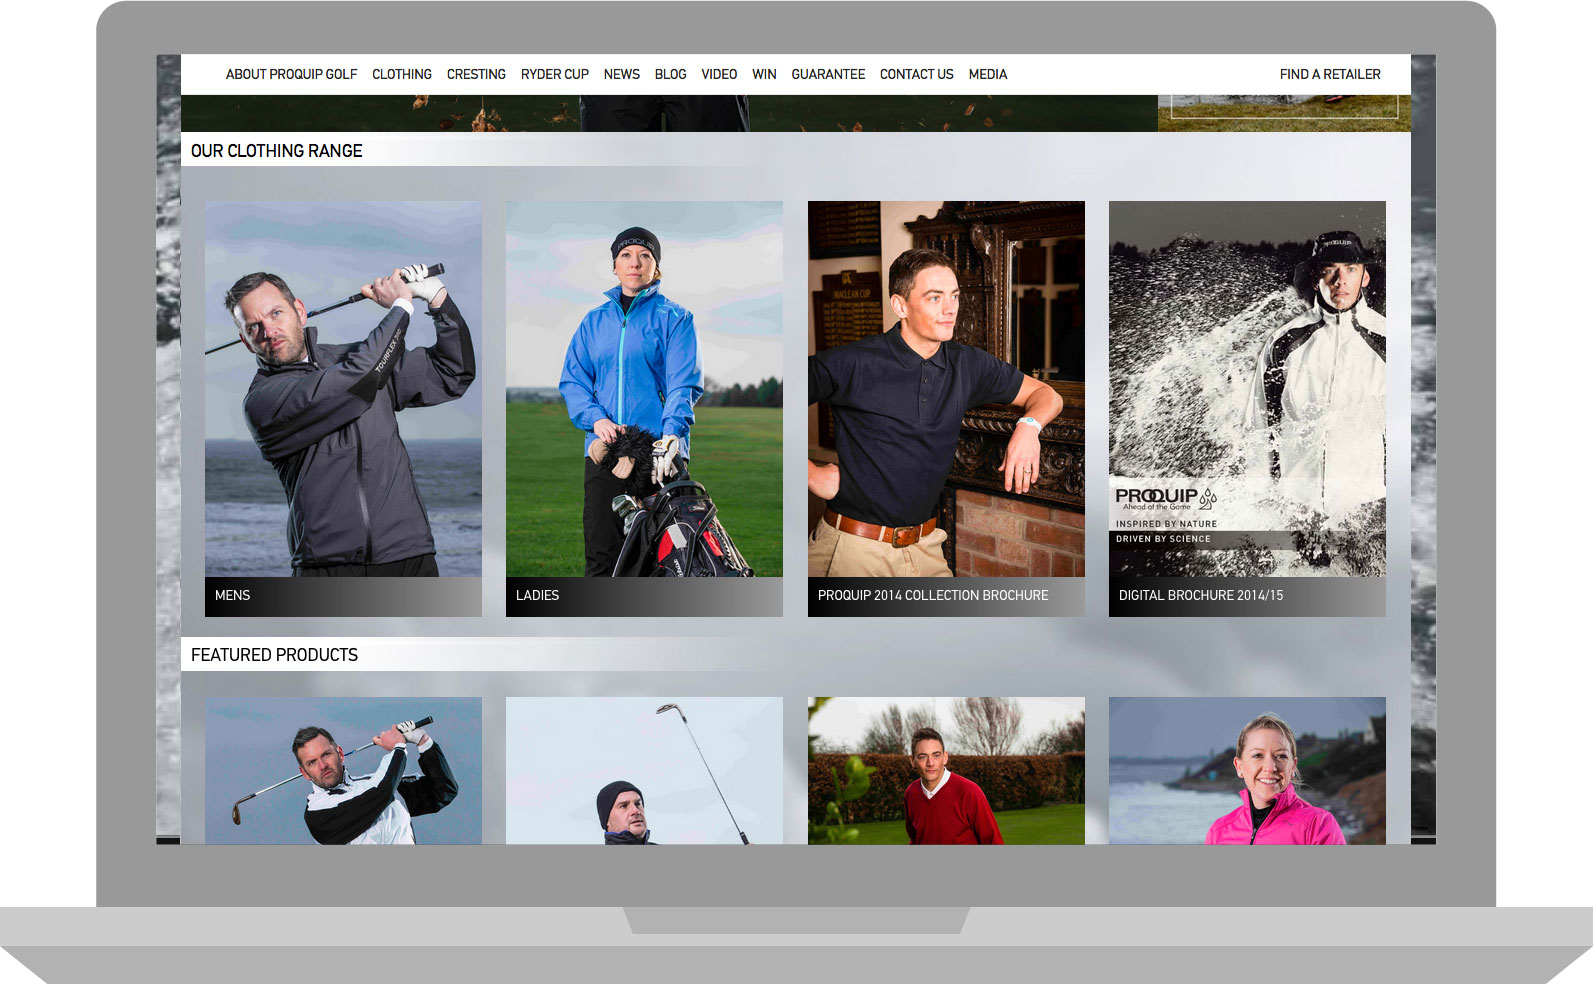The image size is (1593, 984).
Task: Open the Digital Brochure 2014/15 cover image
Action: (1247, 389)
